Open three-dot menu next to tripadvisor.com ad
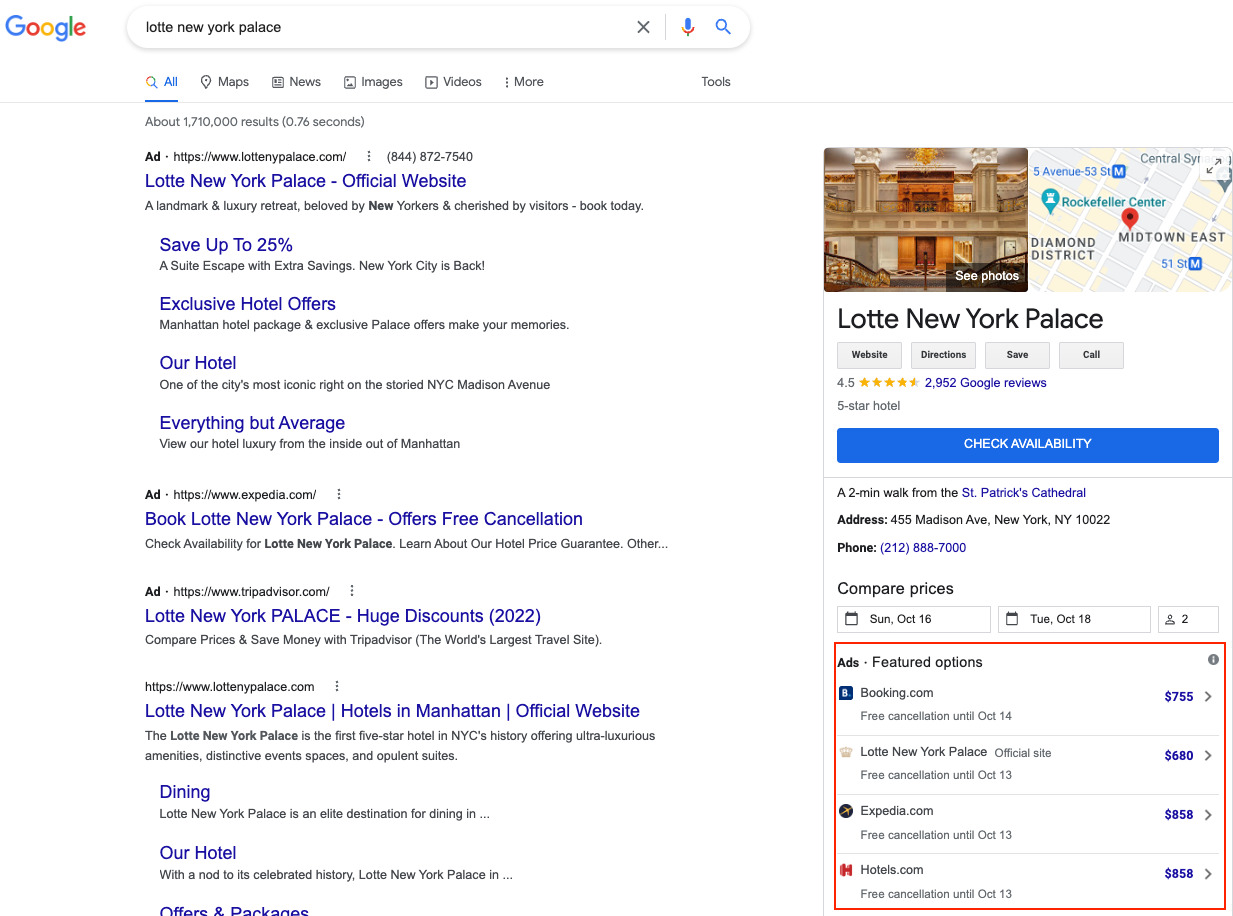 click(352, 592)
